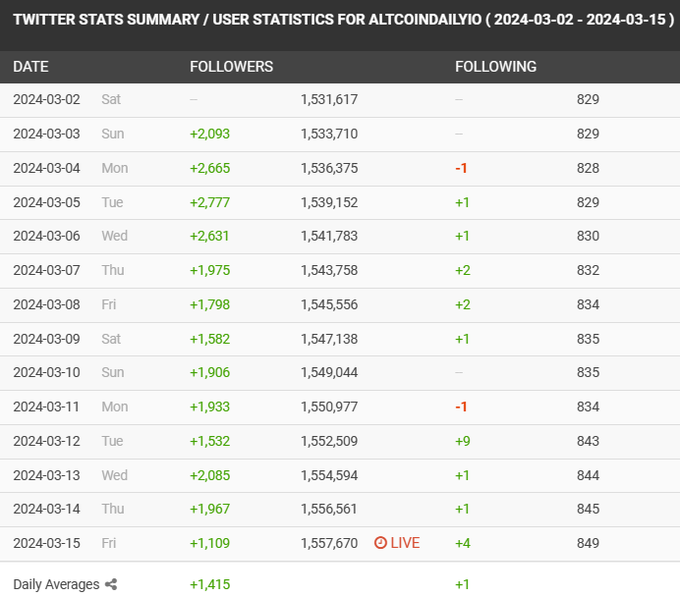Click the +1,906 follower change
The height and width of the screenshot is (597, 680).
coord(210,372)
